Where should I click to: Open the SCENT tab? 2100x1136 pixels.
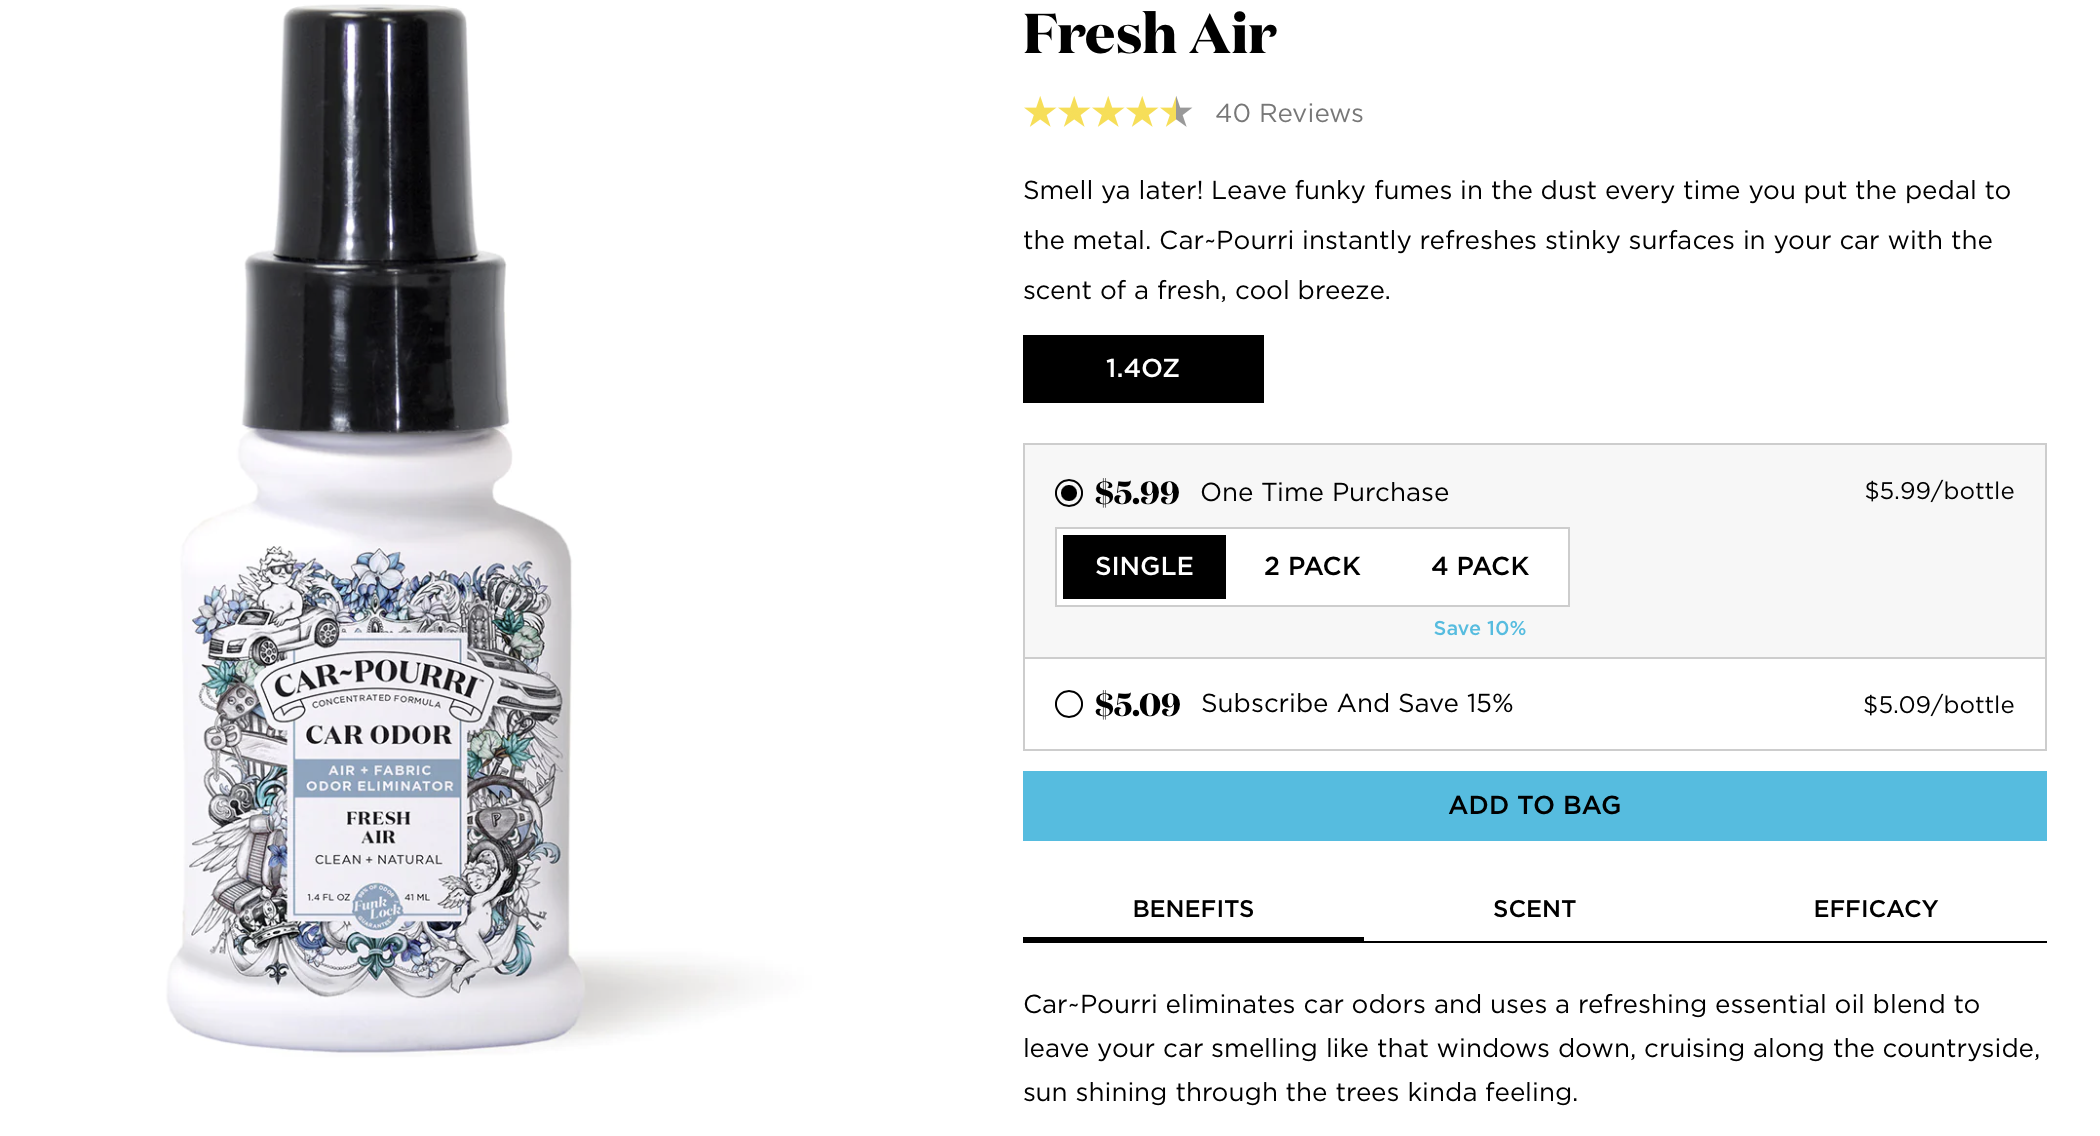1534,909
